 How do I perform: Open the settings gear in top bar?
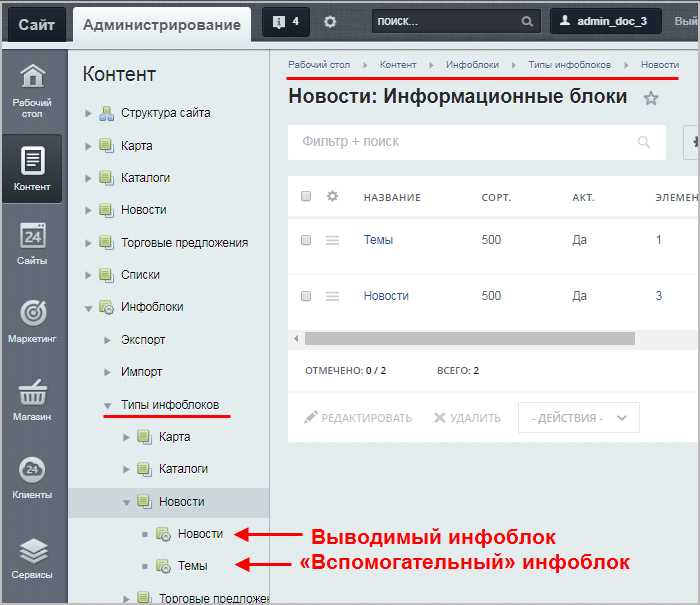[x=330, y=21]
